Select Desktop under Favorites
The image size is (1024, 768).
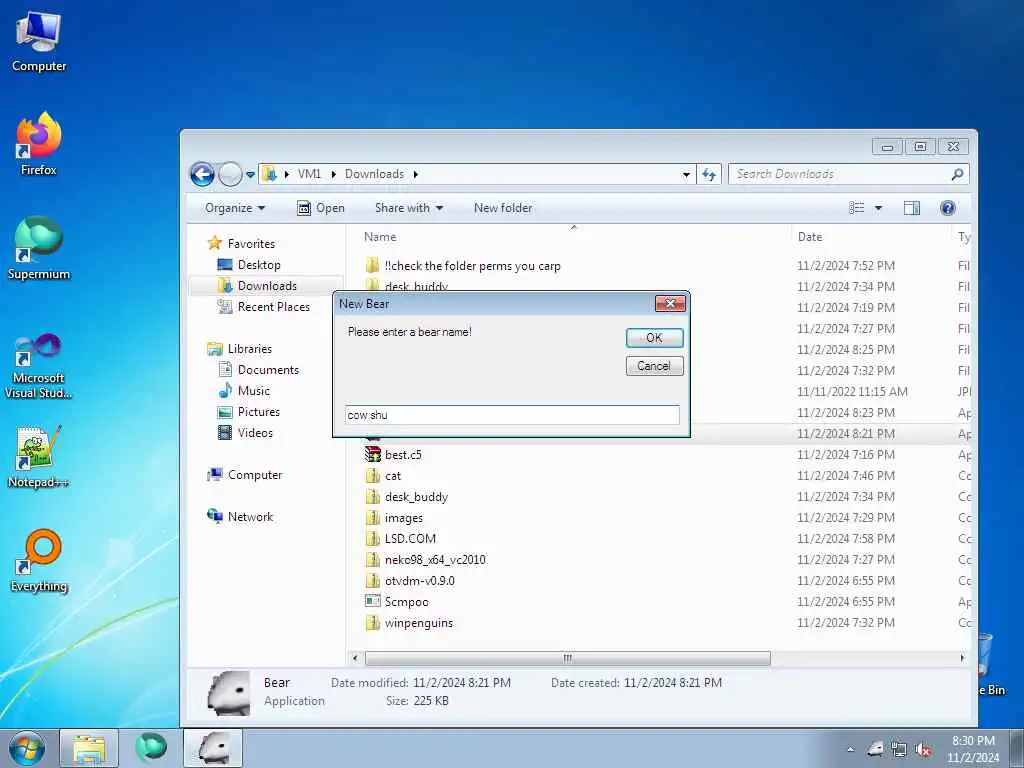click(x=259, y=264)
